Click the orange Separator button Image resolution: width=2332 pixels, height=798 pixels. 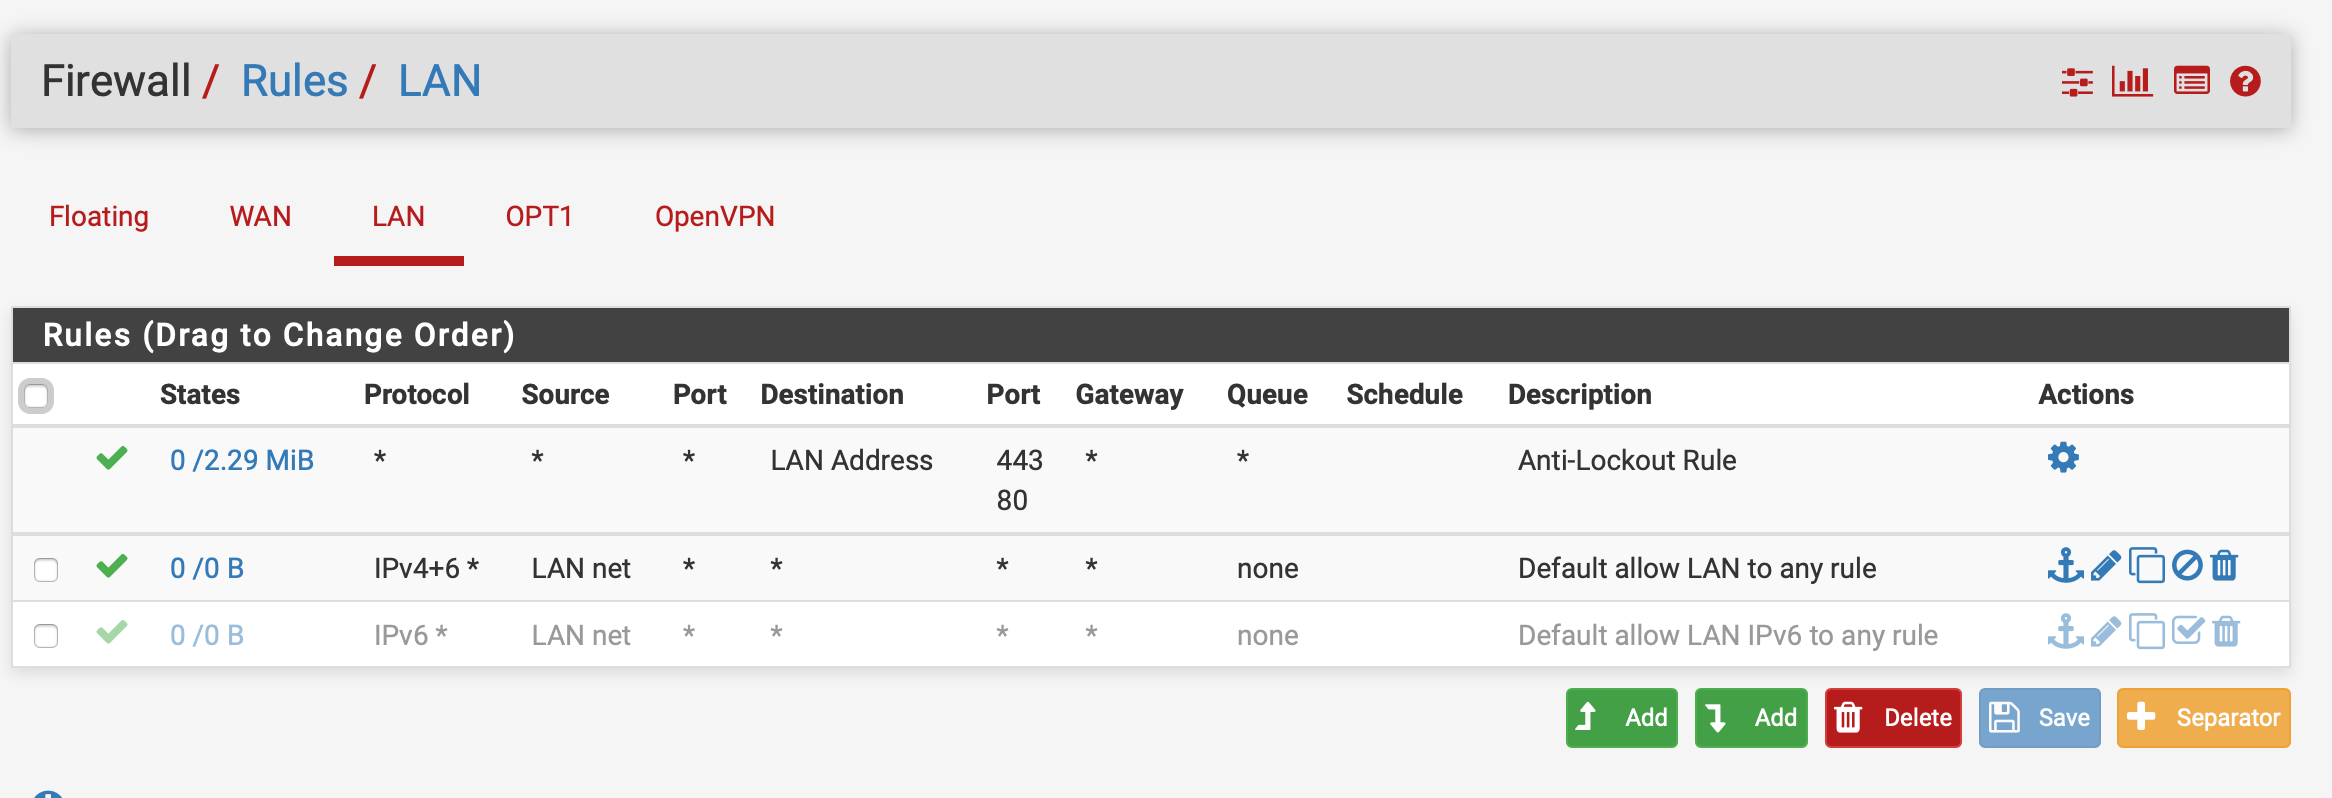pos(2203,718)
